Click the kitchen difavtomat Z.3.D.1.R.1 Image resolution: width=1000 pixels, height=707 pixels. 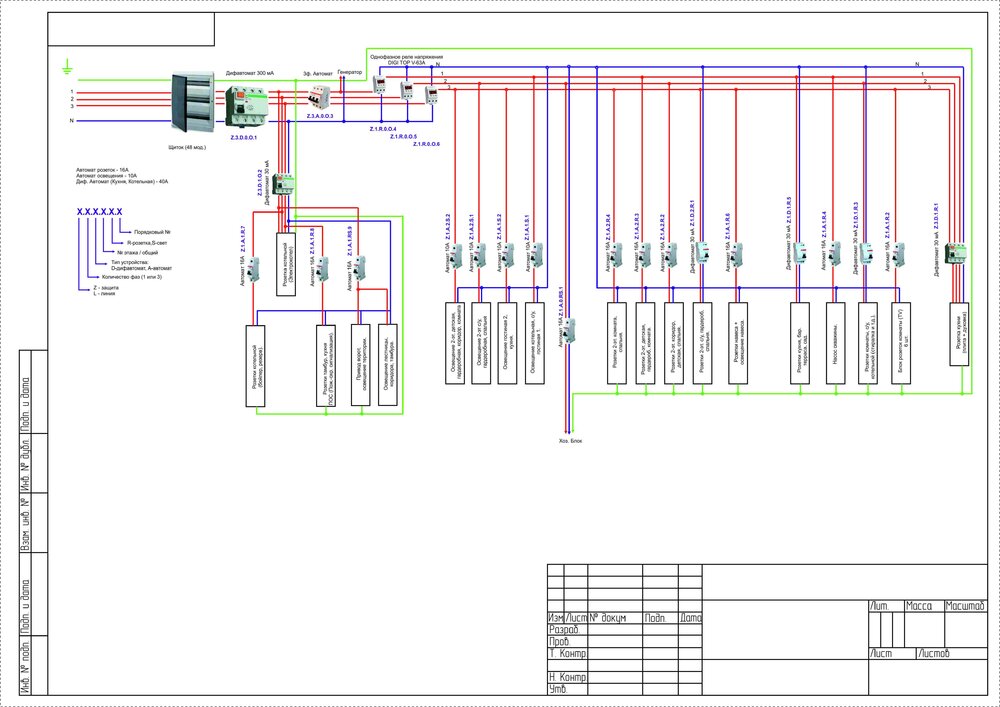(x=955, y=254)
